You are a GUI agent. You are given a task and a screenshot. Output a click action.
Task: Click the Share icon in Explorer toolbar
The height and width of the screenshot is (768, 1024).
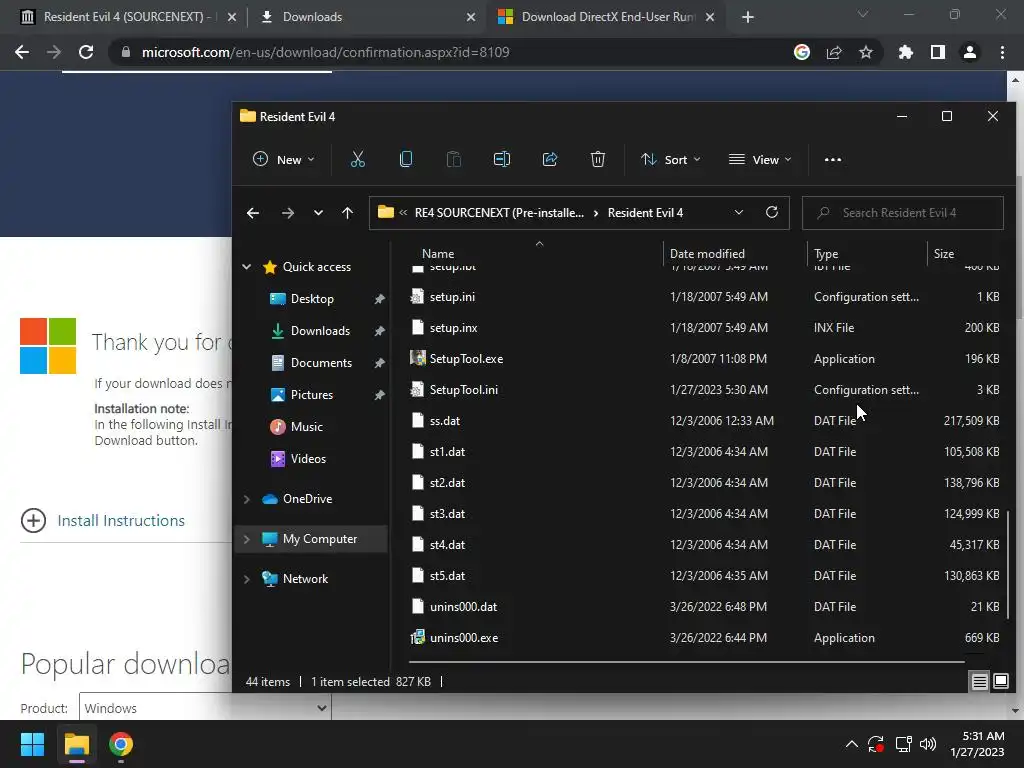tap(550, 159)
